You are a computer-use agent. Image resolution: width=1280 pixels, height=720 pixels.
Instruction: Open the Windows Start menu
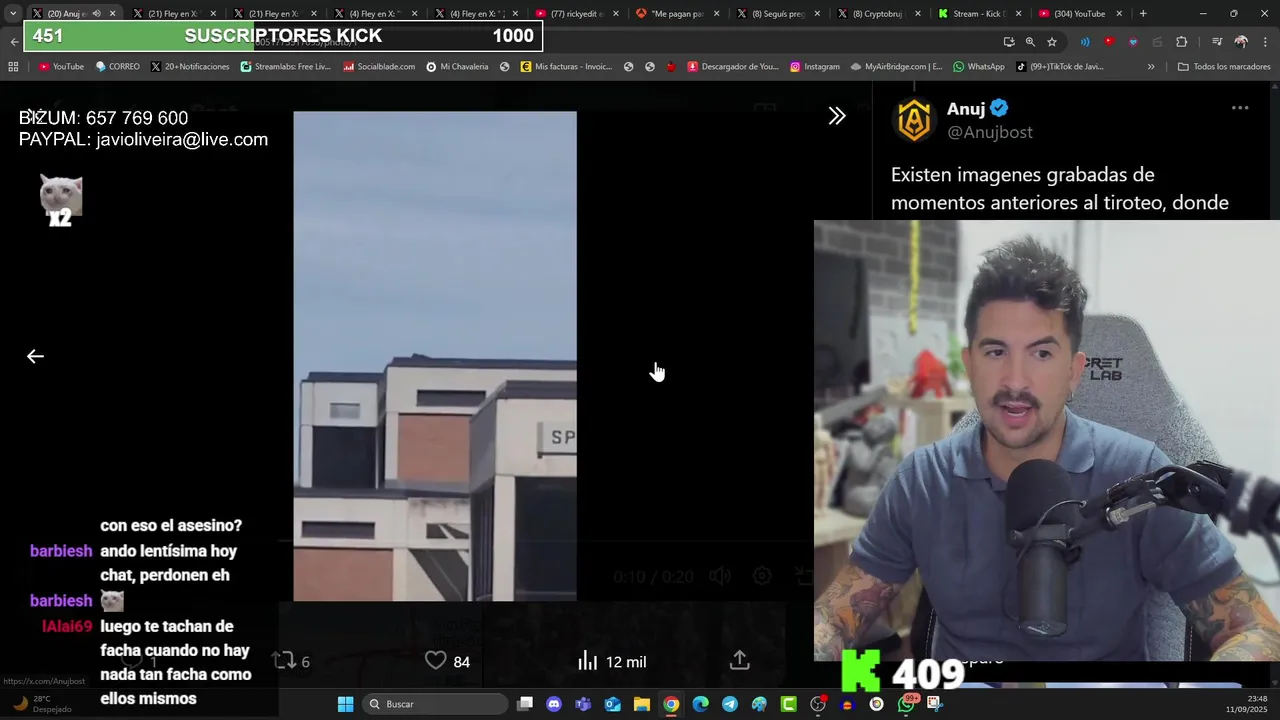coord(345,704)
